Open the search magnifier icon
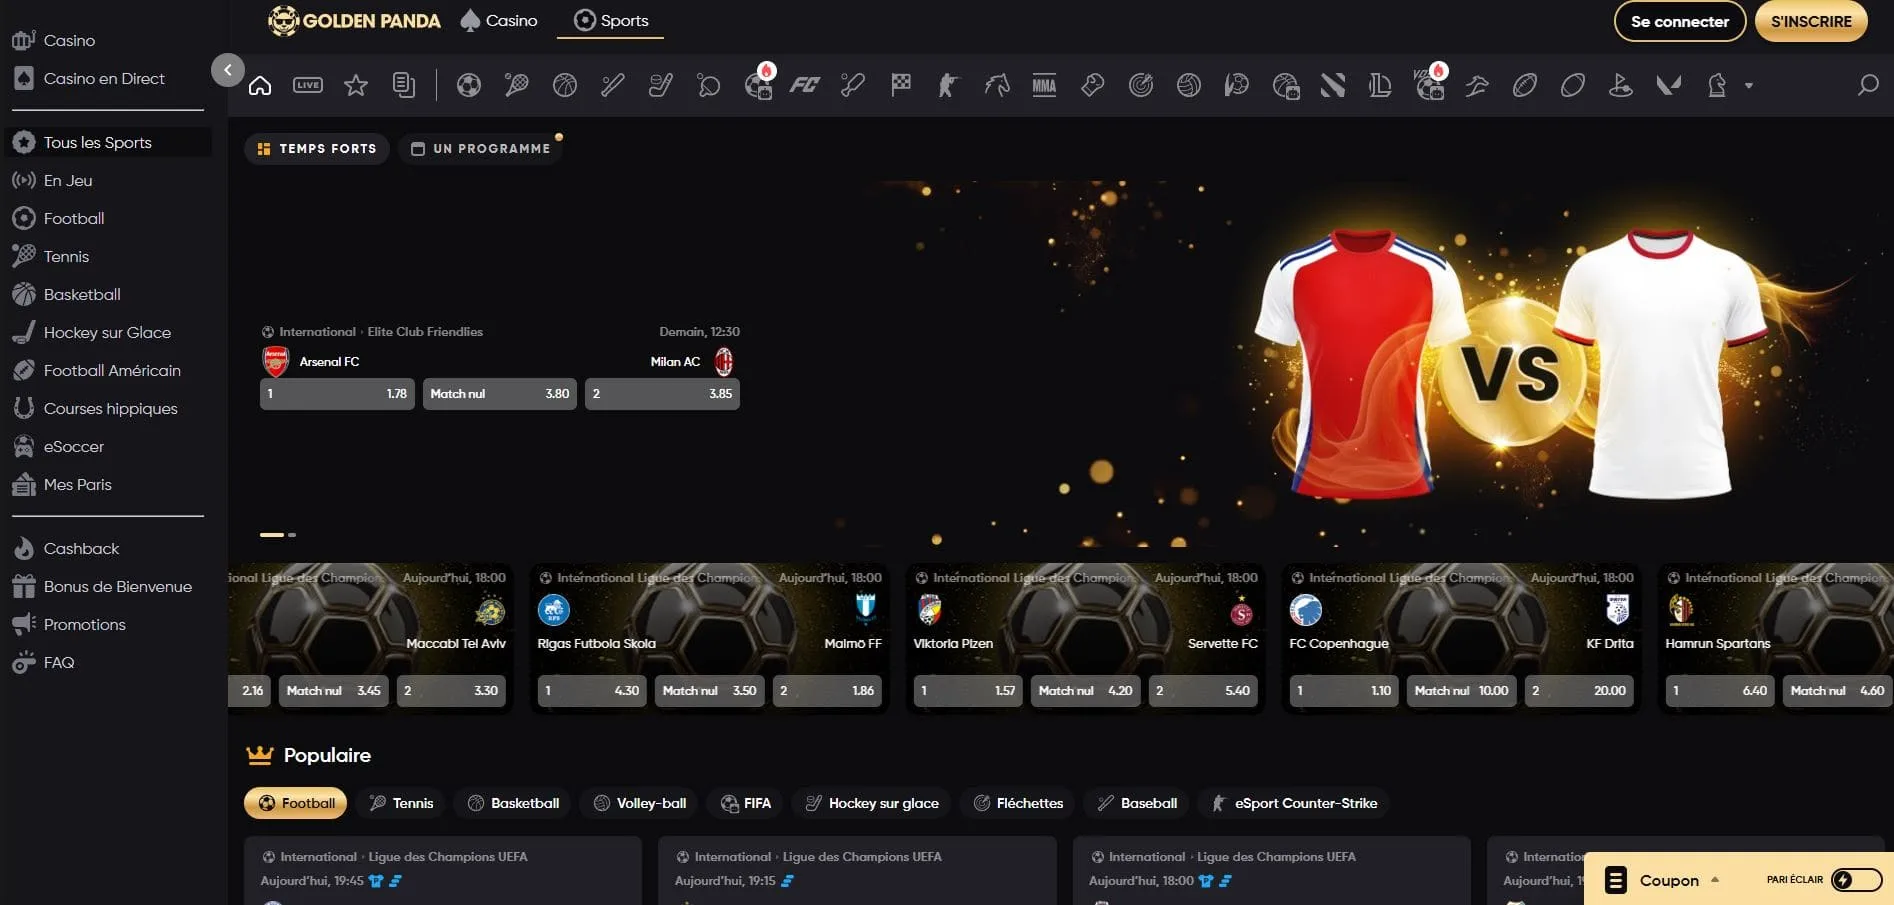The image size is (1894, 905). [1867, 86]
